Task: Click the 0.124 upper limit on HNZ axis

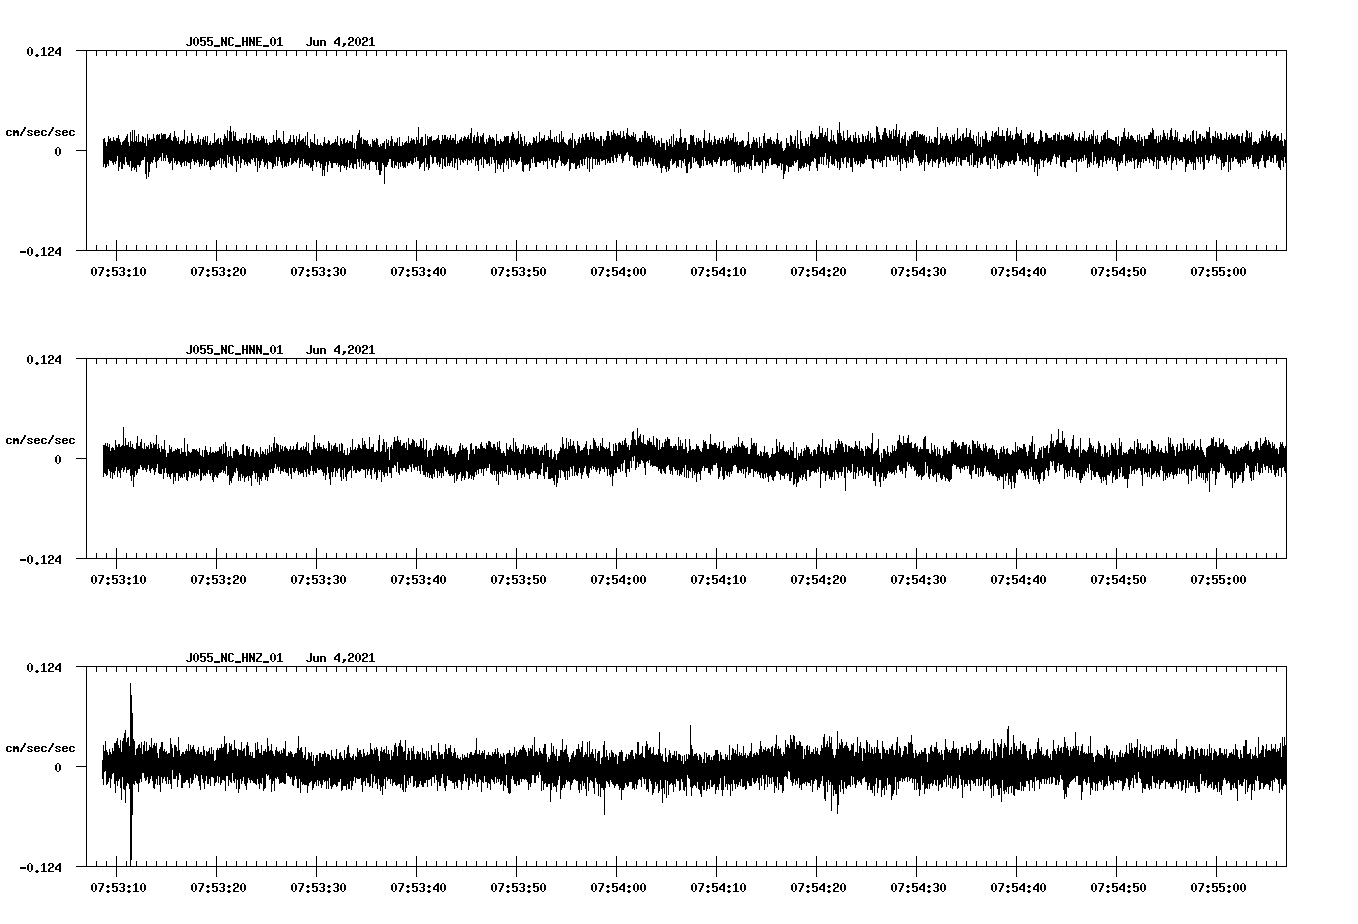Action: point(44,668)
